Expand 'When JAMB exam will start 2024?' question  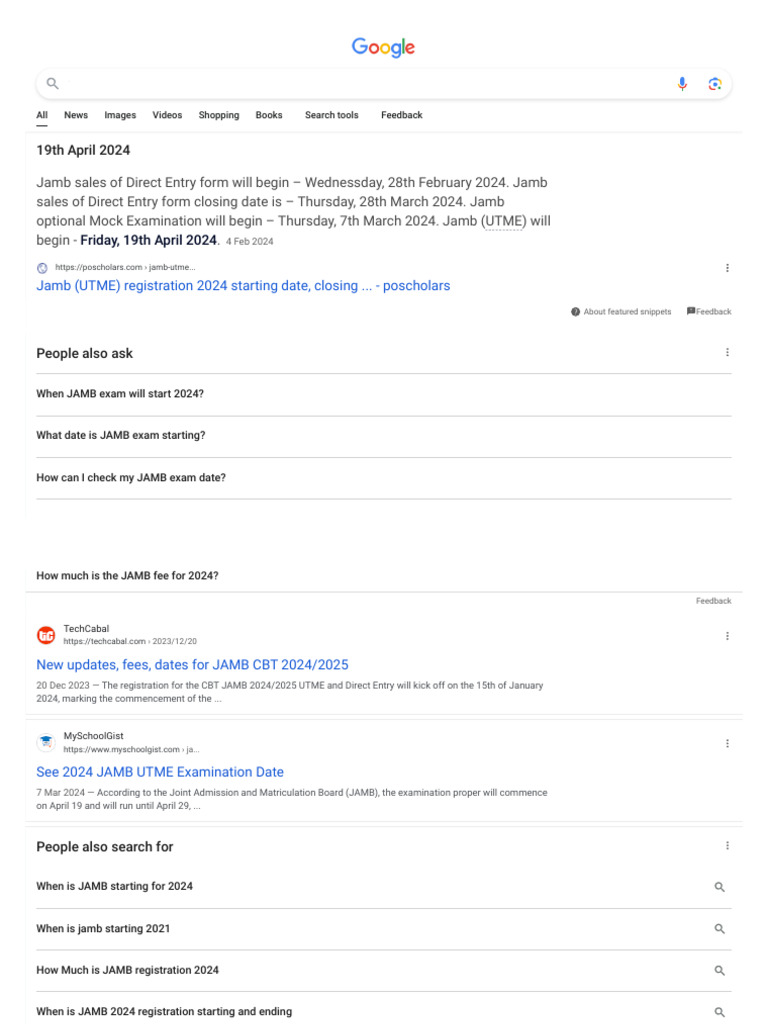120,394
